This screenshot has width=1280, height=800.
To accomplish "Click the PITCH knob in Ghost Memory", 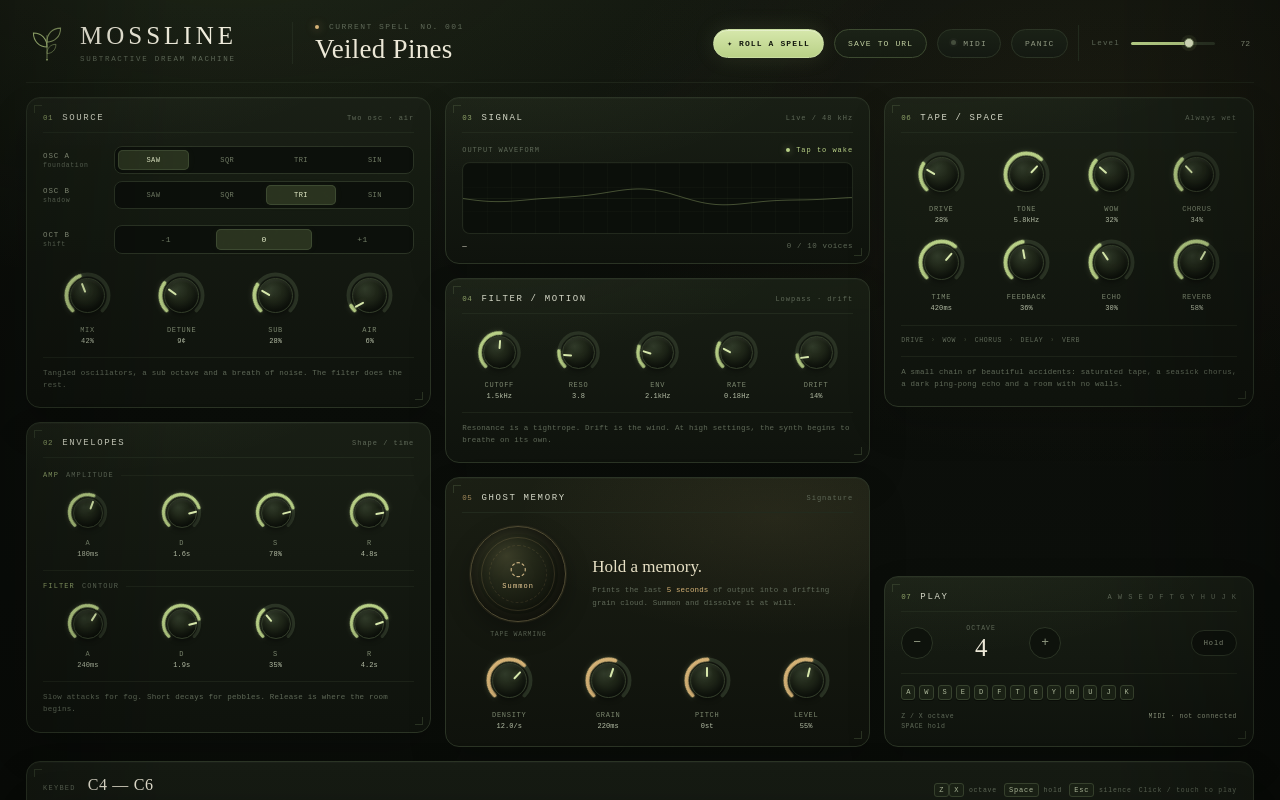I will (707, 680).
